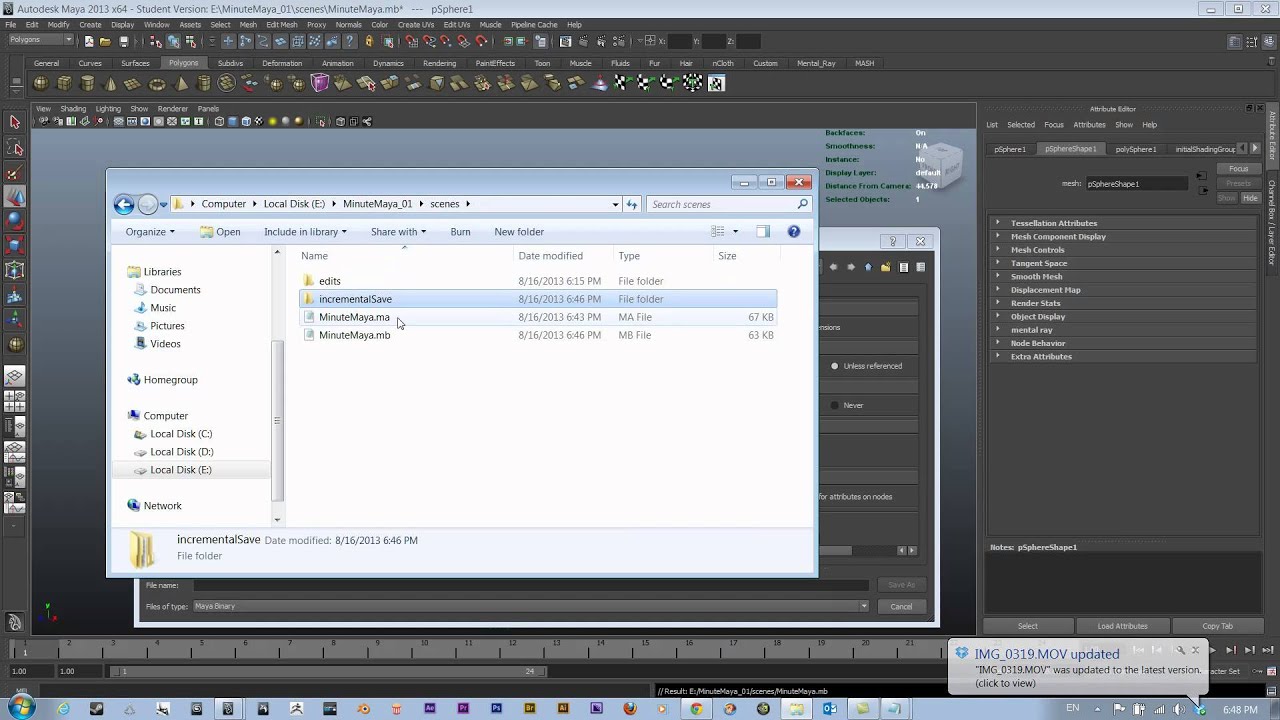
Task: Click the New scene icon in status line
Action: click(89, 41)
